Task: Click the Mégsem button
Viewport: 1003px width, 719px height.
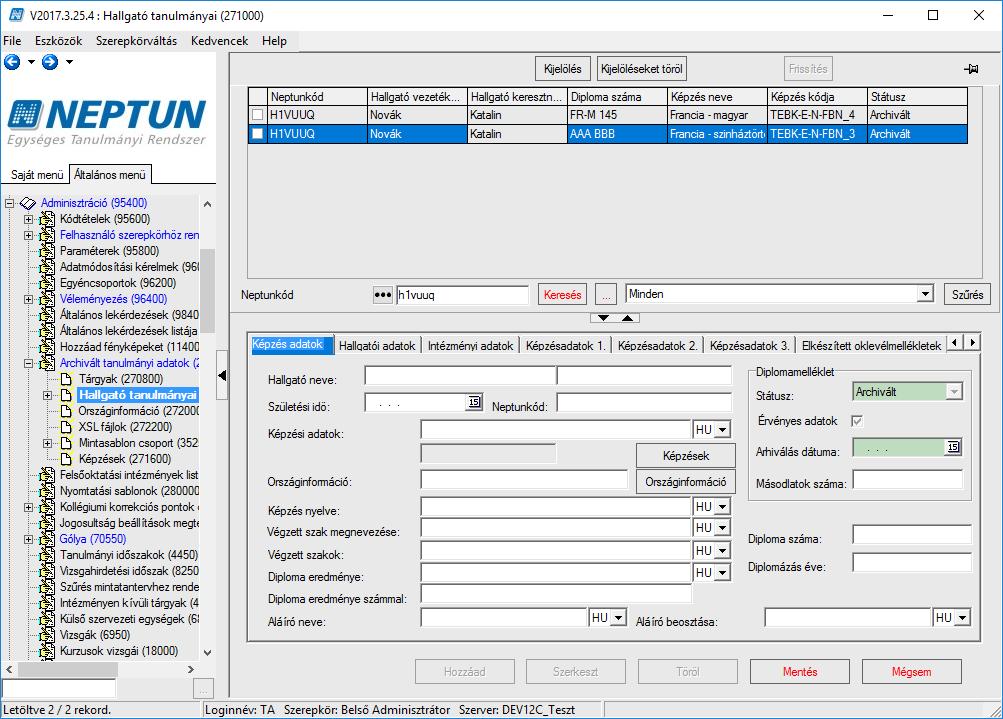Action: [912, 672]
